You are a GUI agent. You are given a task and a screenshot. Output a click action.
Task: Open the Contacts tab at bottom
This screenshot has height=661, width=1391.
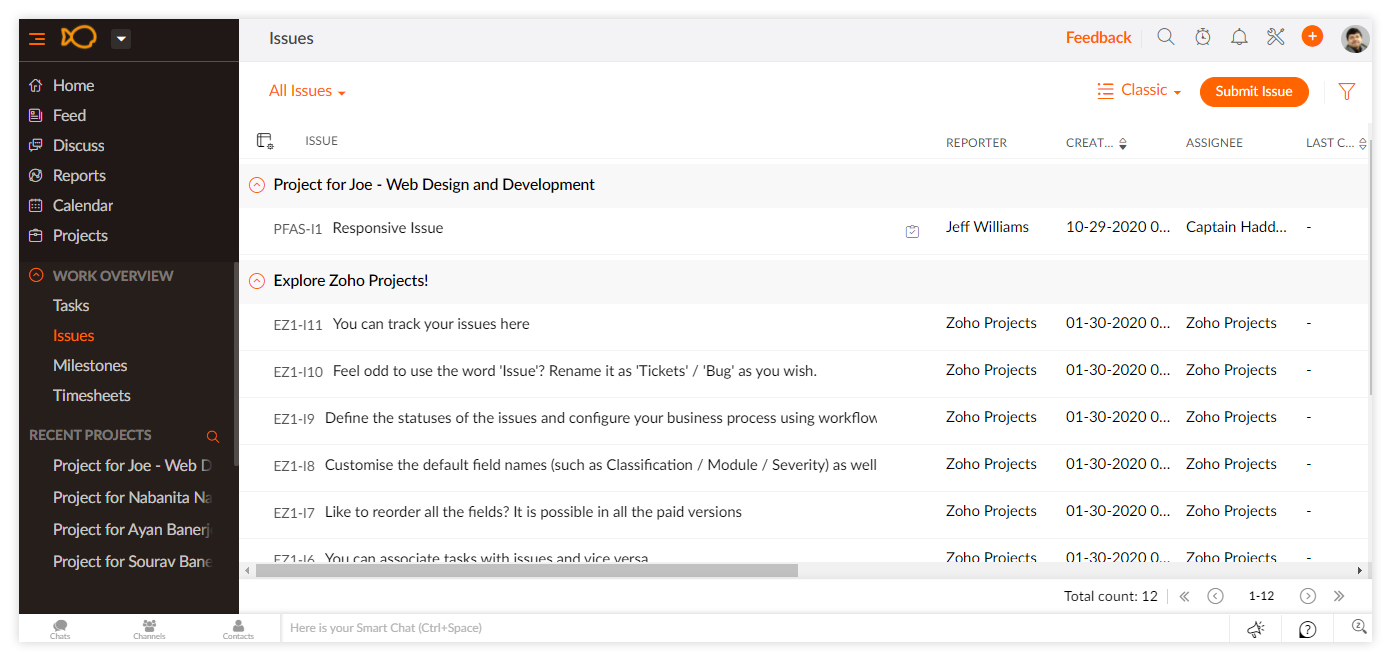(238, 629)
